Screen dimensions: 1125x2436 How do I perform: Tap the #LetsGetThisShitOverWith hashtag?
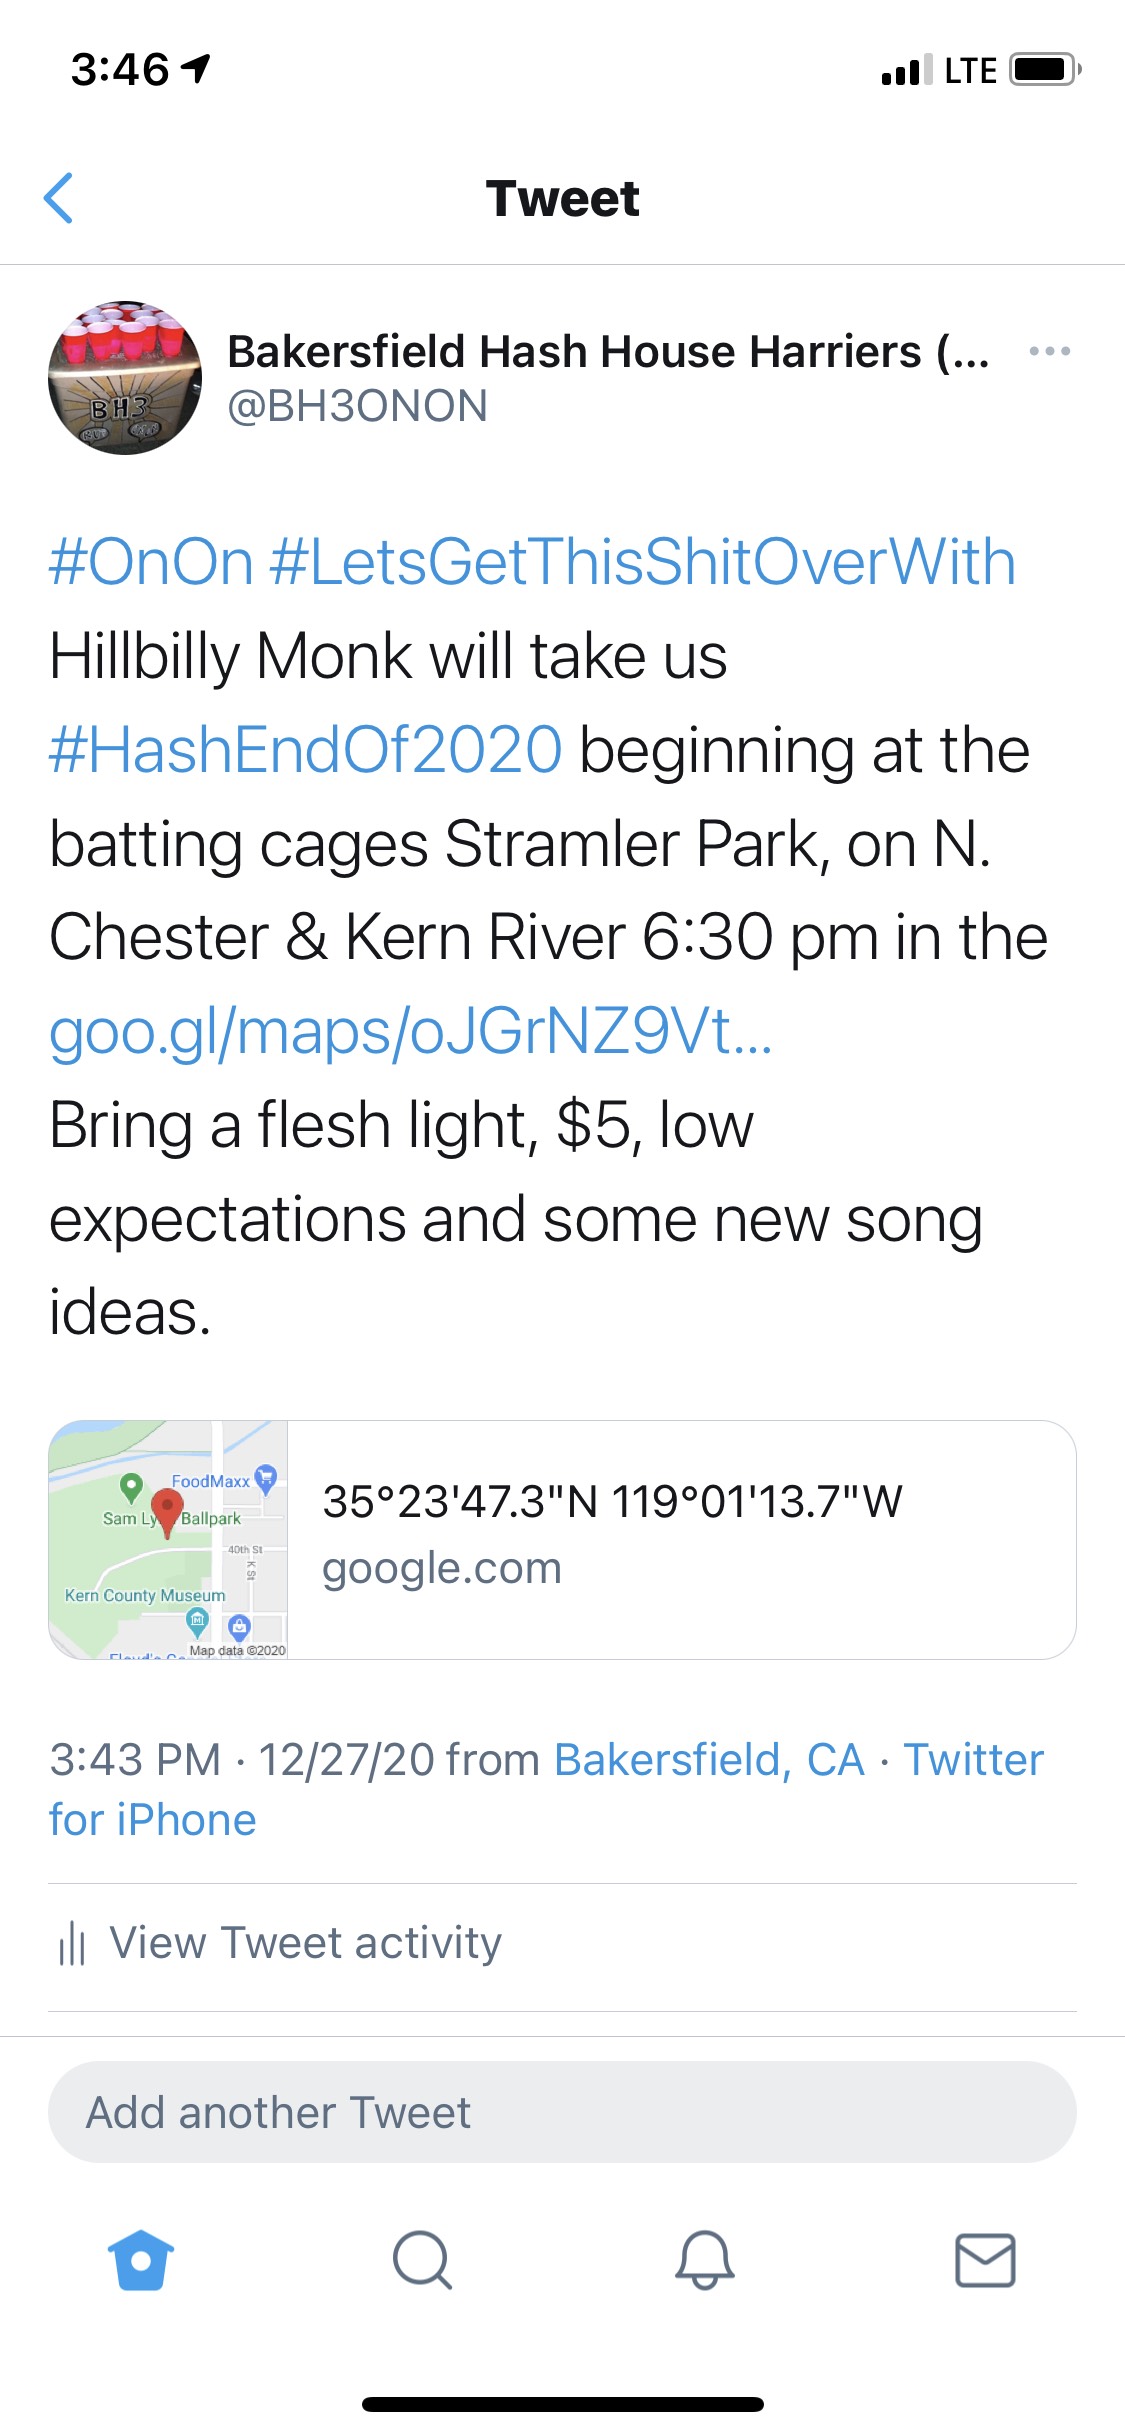click(642, 561)
